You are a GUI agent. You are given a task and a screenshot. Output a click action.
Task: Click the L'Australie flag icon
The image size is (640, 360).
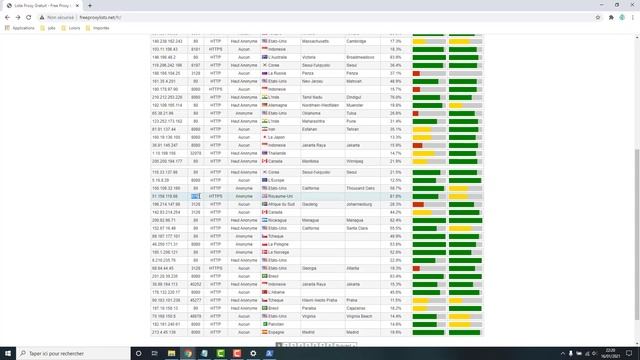tap(264, 57)
